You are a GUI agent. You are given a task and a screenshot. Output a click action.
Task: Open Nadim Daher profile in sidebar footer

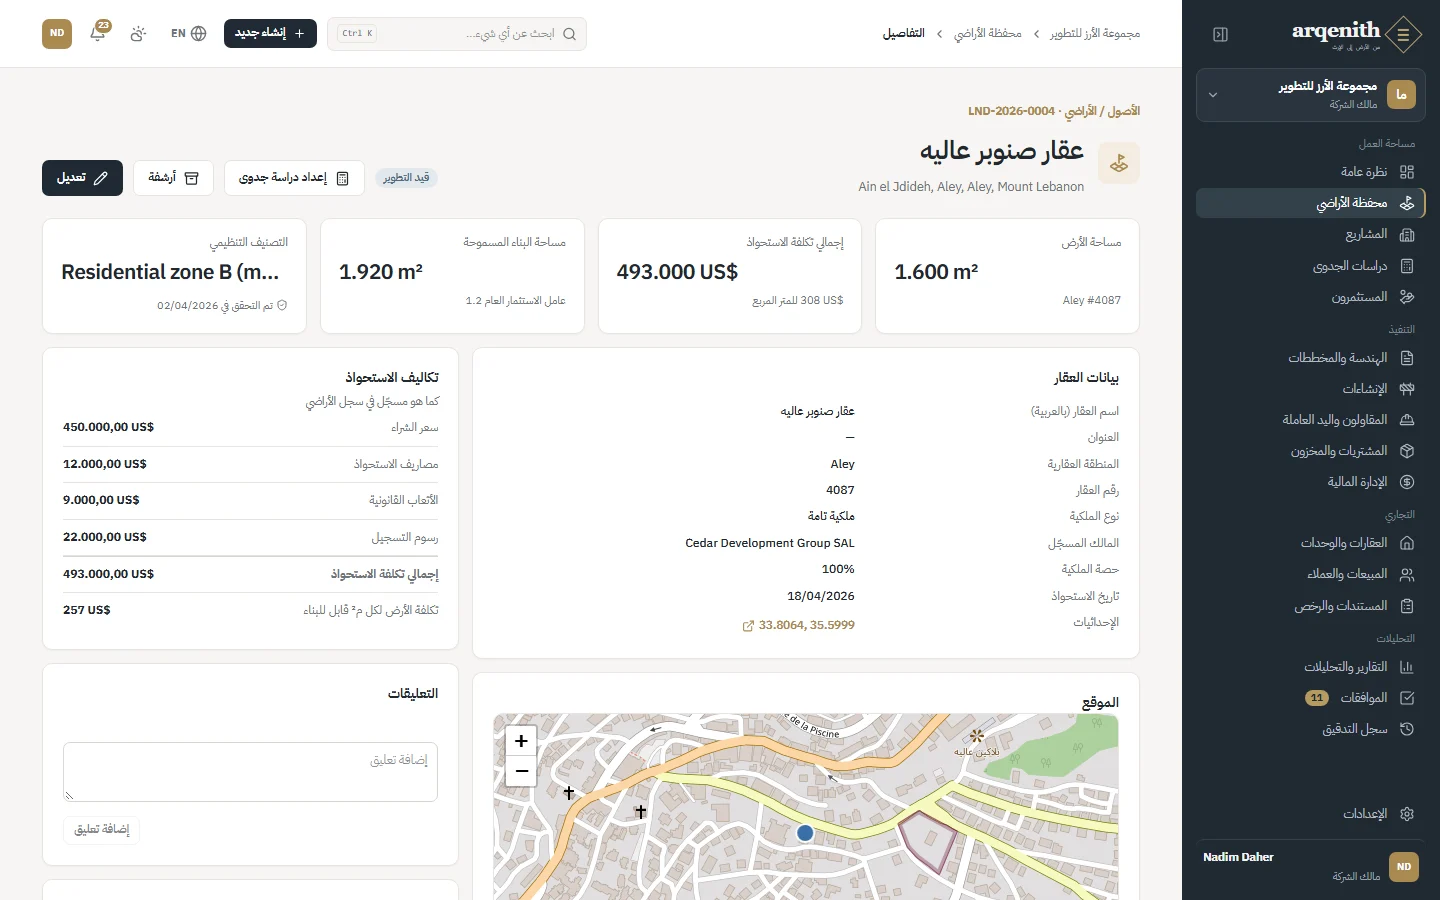pos(1310,866)
